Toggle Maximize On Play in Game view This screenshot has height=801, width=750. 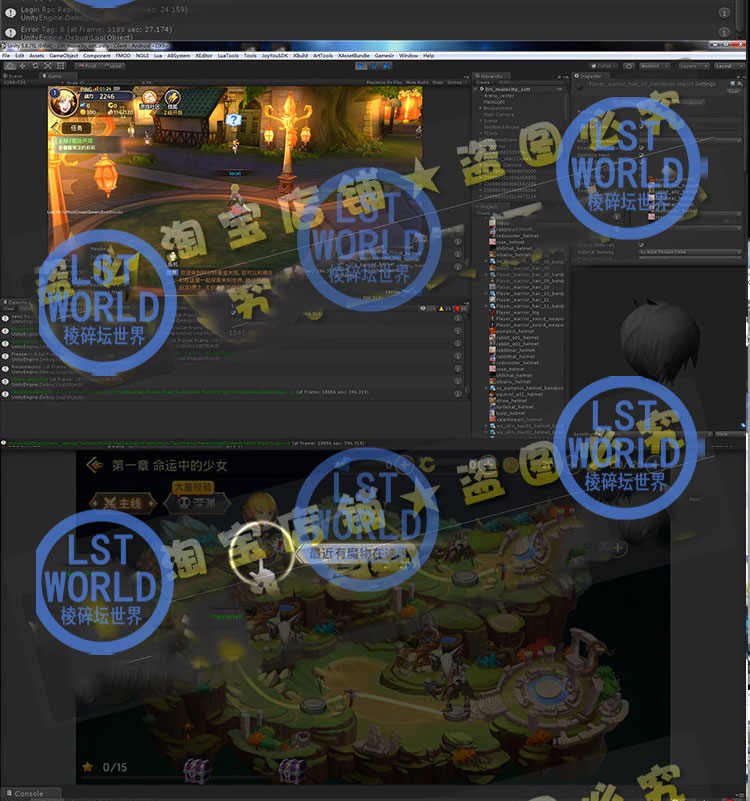385,83
